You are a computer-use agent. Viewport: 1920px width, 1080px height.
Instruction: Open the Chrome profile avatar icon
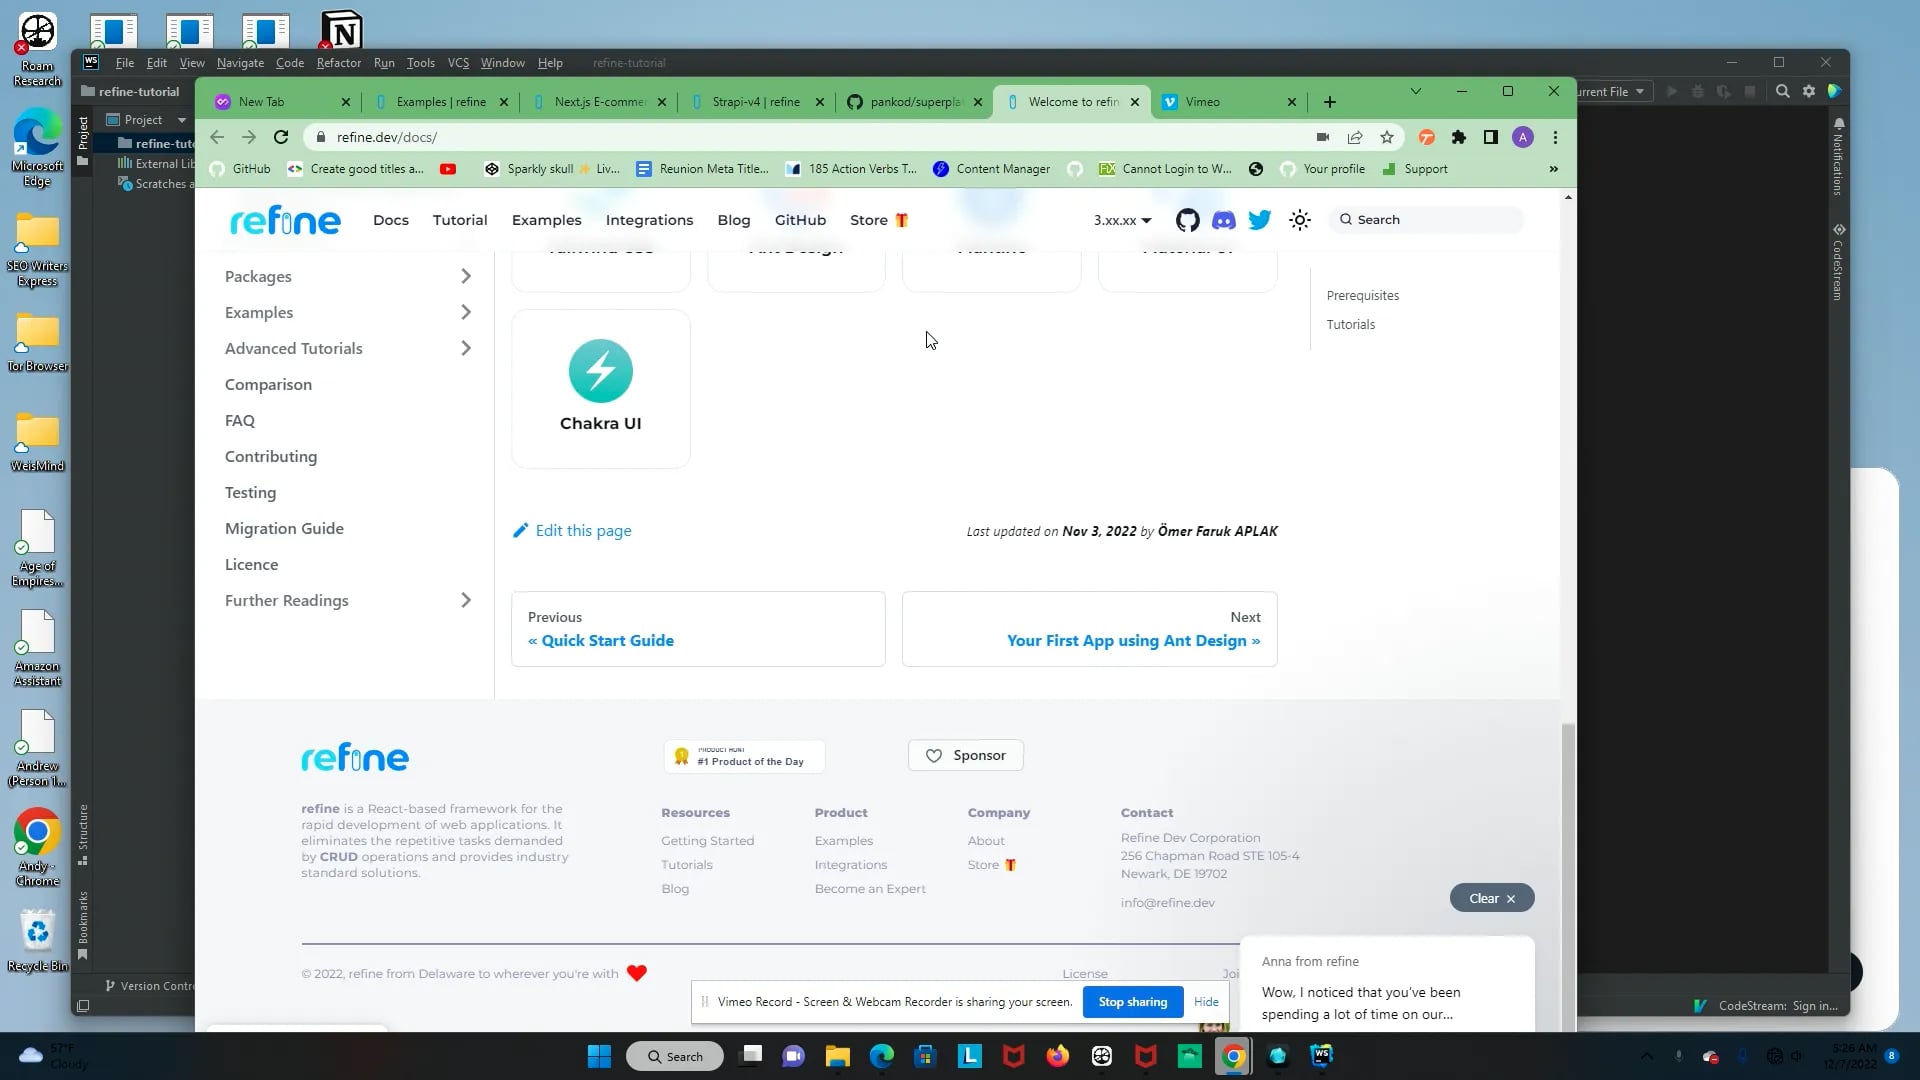[x=1522, y=137]
